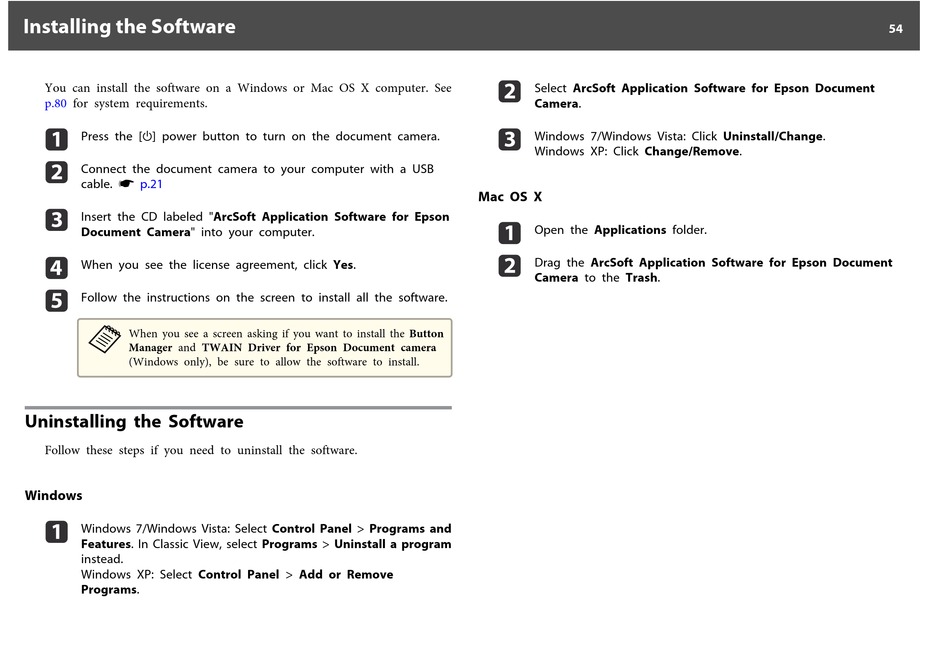The width and height of the screenshot is (950, 660).
Task: Click 'You can install the software' intro sentence
Action: [248, 96]
